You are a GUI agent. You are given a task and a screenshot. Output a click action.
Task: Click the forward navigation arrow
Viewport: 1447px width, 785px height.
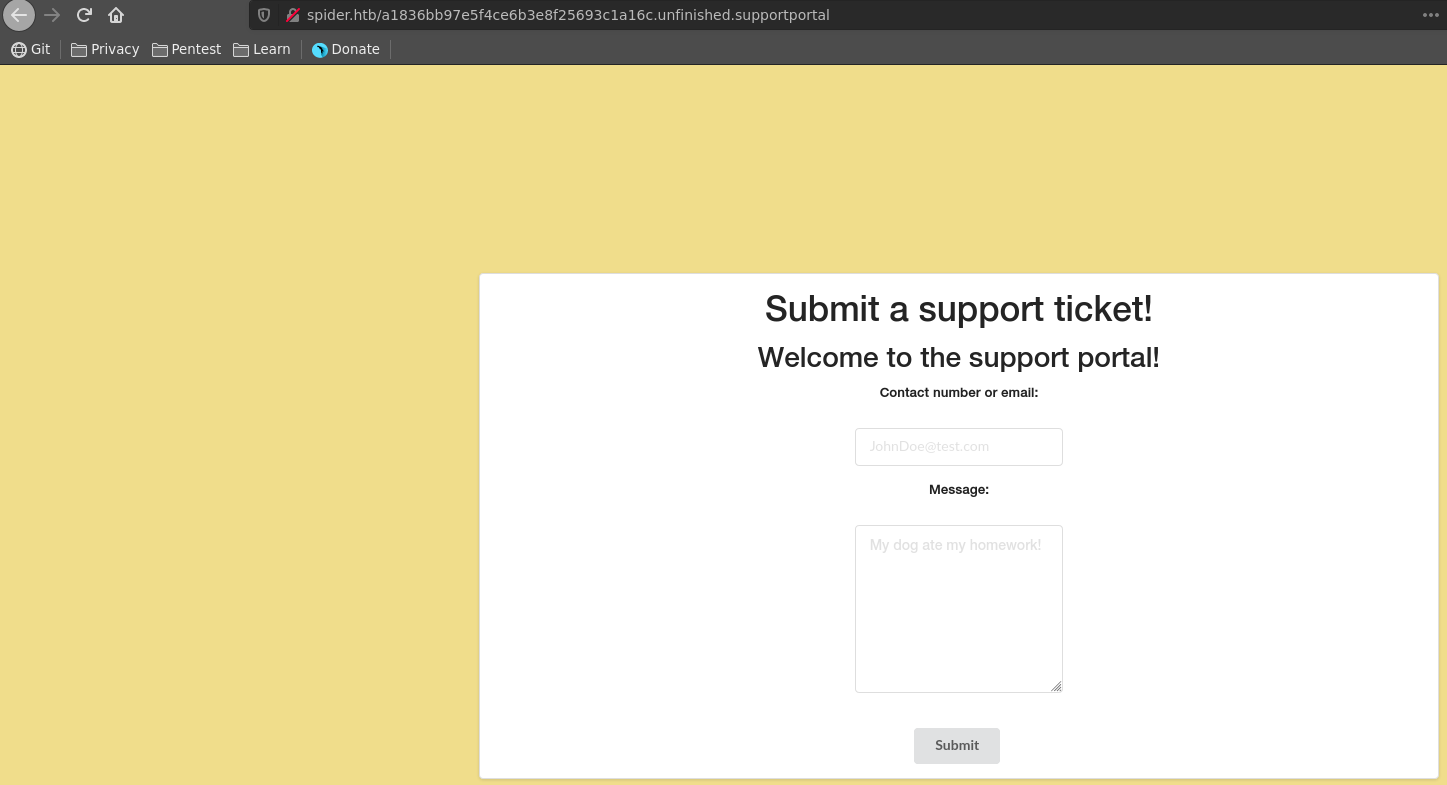coord(52,15)
